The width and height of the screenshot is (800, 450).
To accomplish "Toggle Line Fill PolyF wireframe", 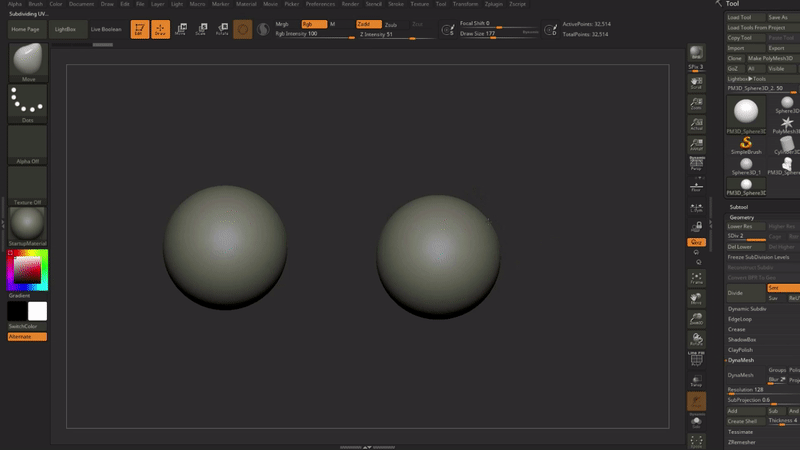I will tap(696, 359).
